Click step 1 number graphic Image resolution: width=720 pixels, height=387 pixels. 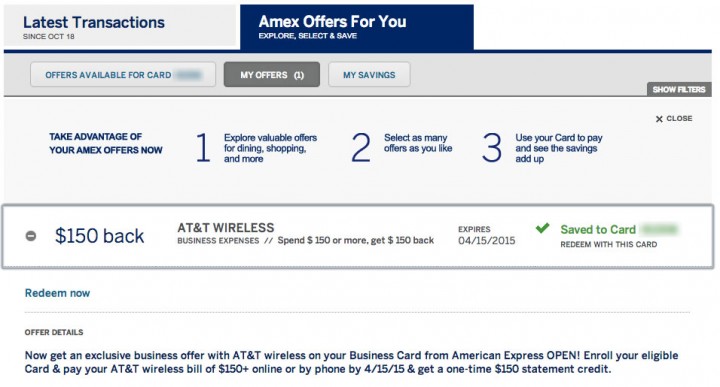(x=203, y=147)
